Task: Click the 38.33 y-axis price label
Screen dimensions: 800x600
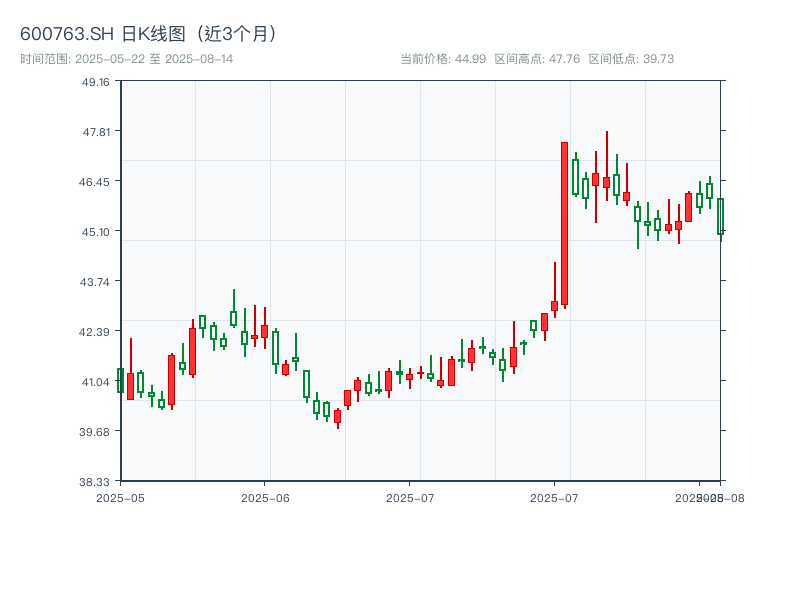Action: [96, 481]
